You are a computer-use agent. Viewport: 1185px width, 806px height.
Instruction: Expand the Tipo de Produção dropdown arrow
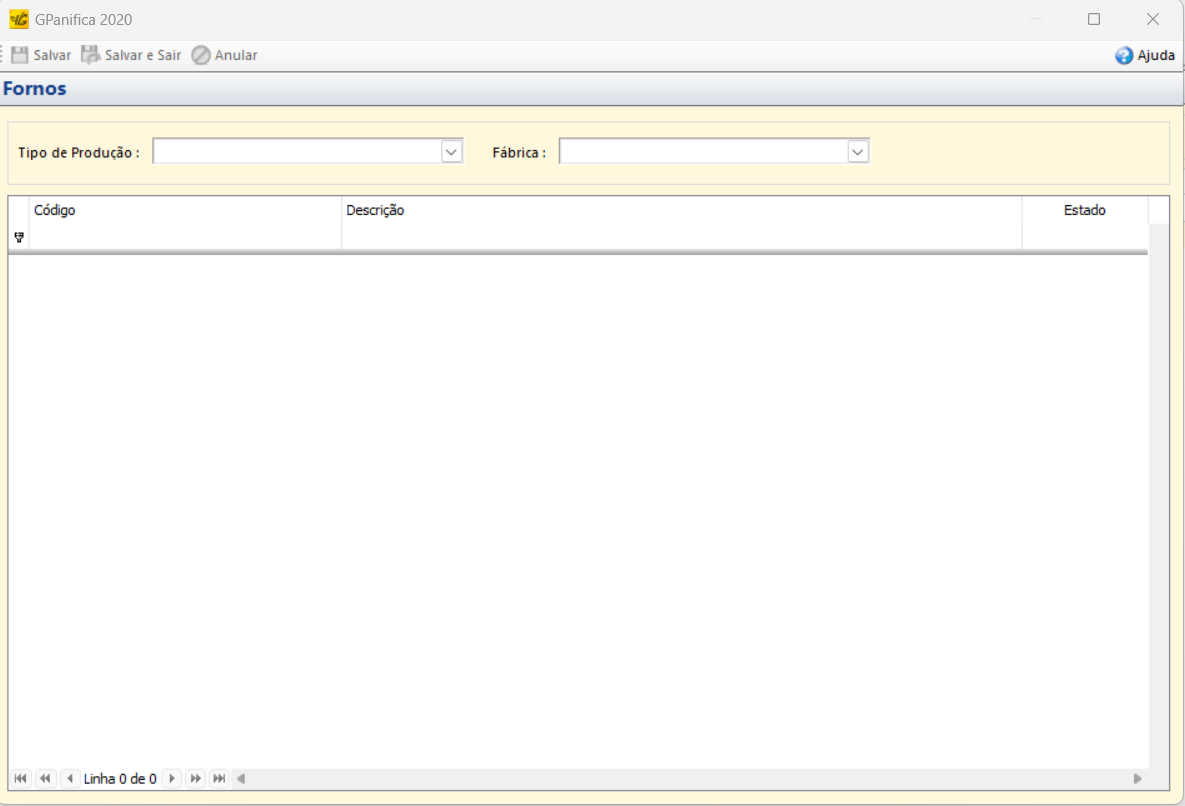452,151
